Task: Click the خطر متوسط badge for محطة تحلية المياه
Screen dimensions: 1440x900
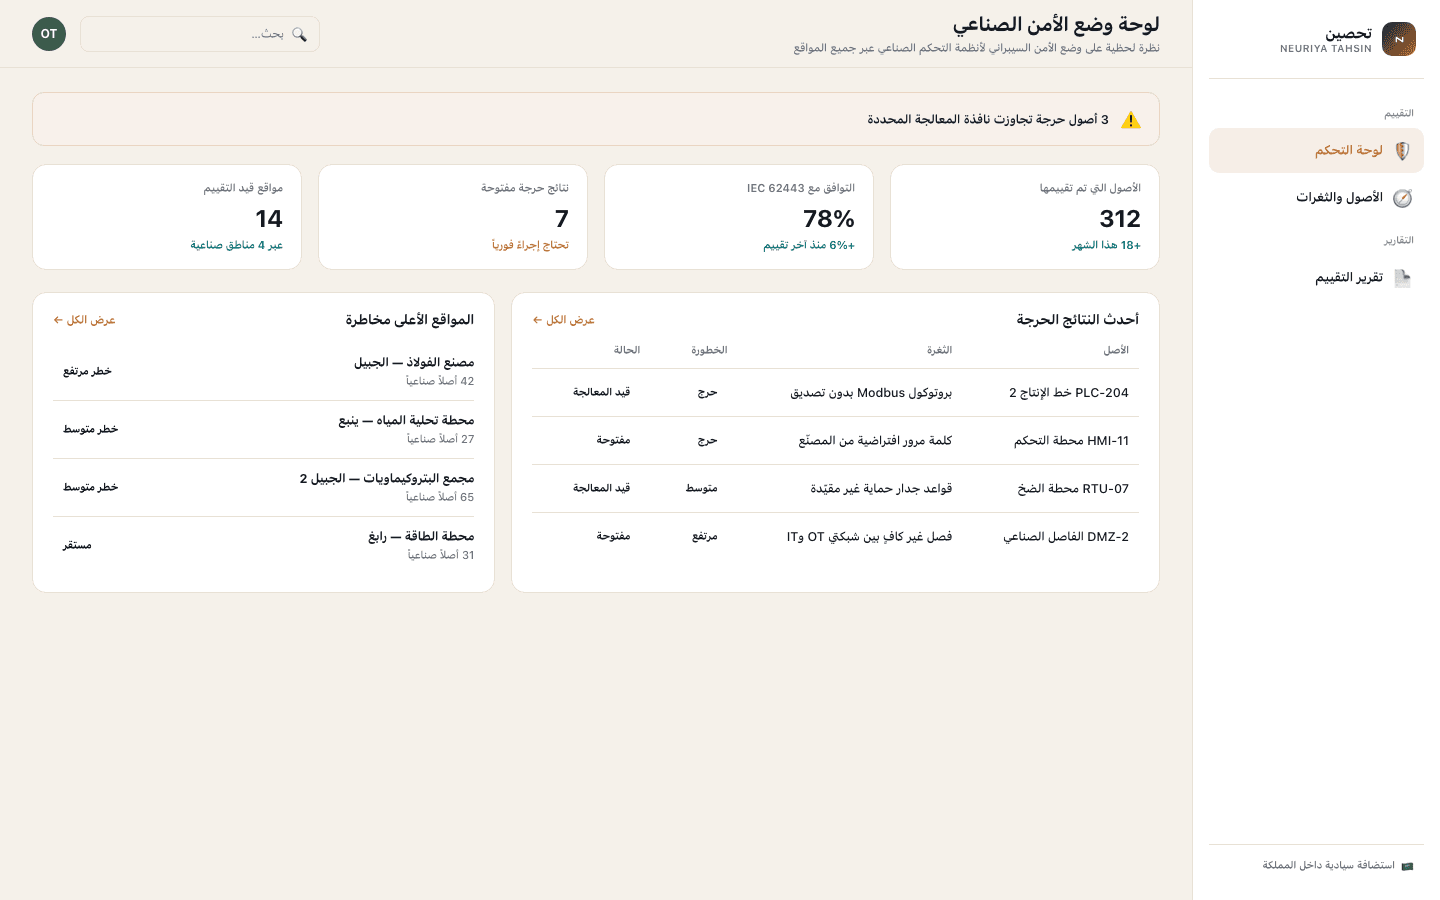Action: point(90,429)
